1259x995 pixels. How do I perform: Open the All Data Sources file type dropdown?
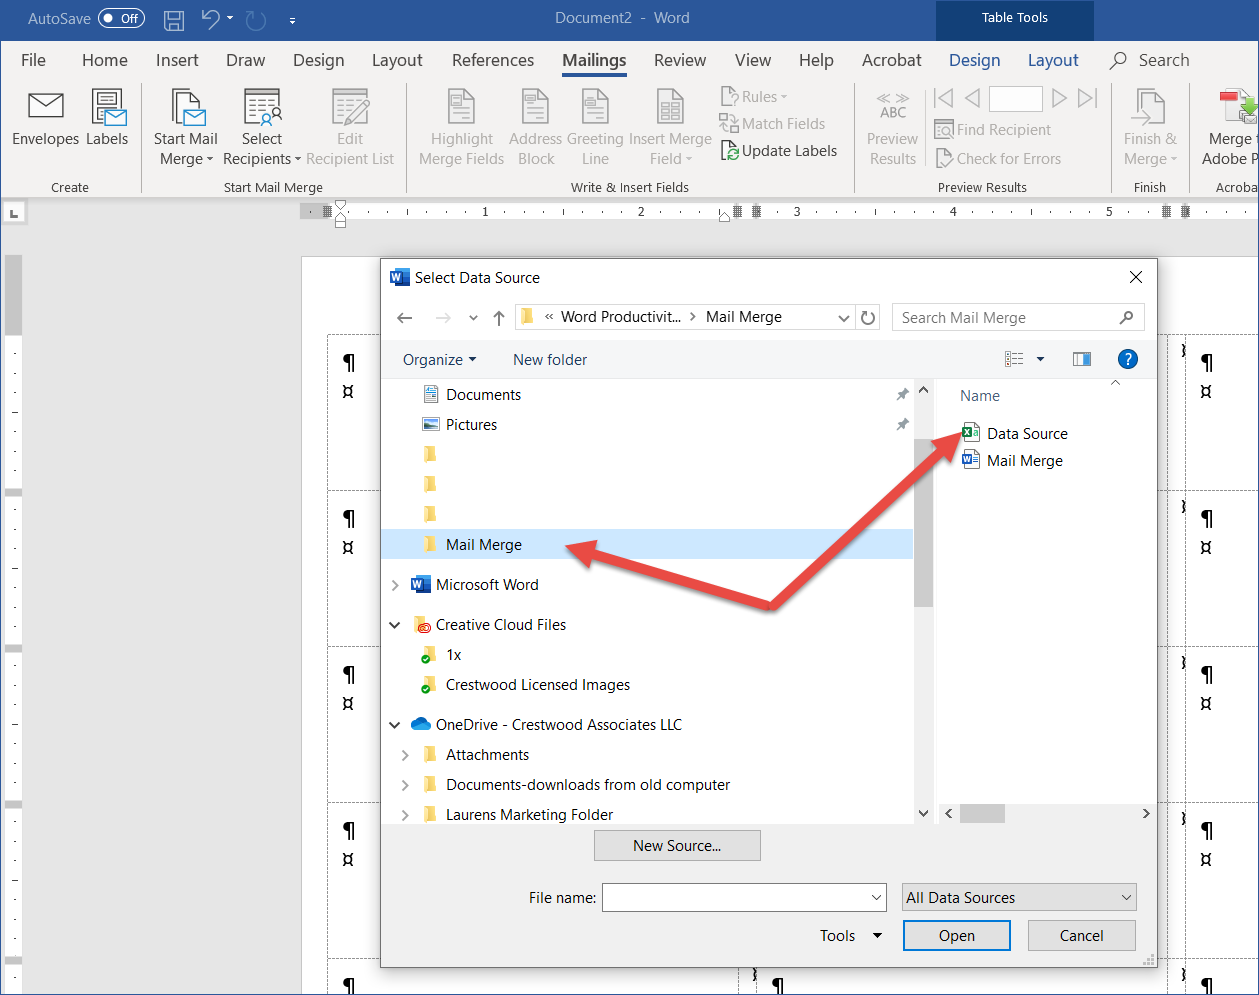point(1019,897)
